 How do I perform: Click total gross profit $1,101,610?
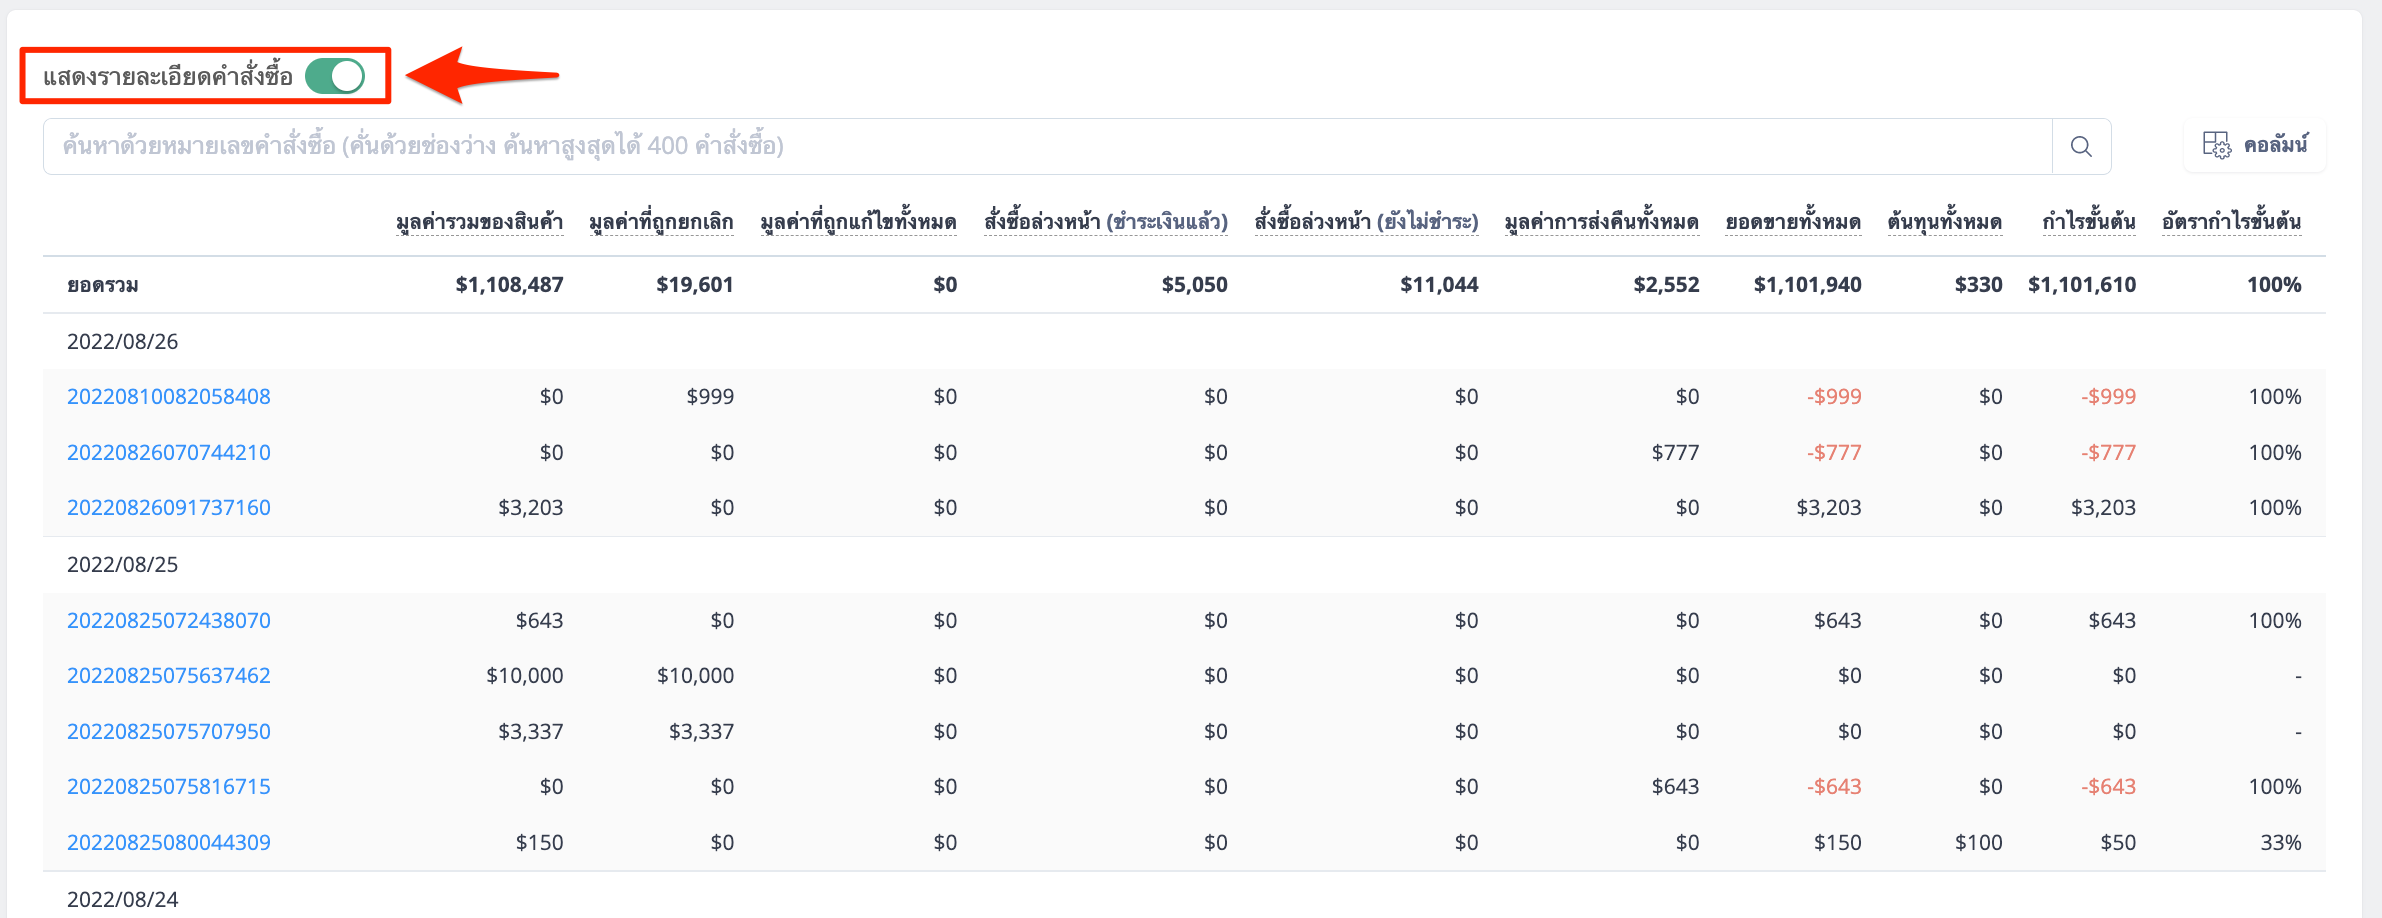coord(2082,285)
